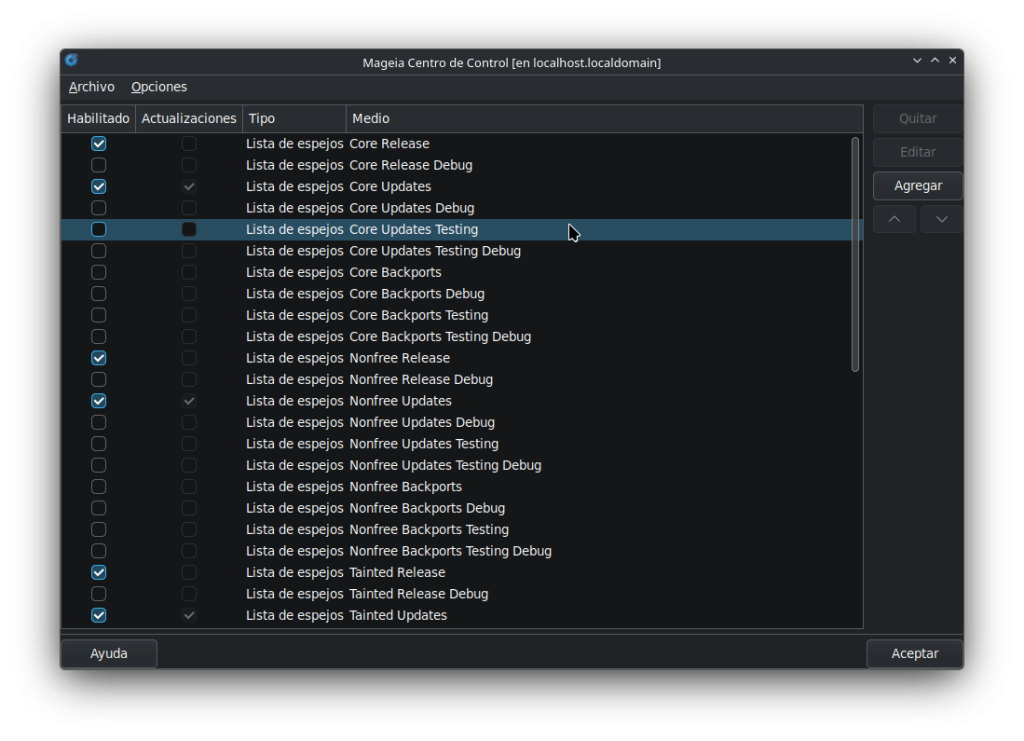The image size is (1024, 741).
Task: Open Ayuda help button
Action: click(x=109, y=654)
